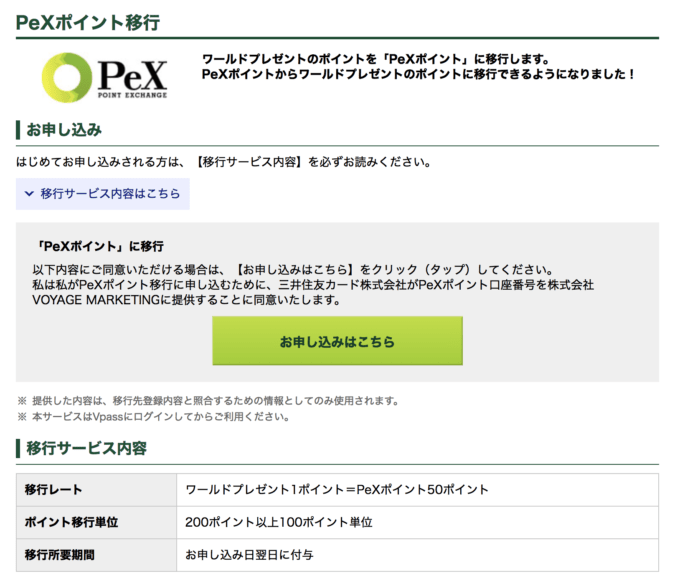Image resolution: width=680 pixels, height=581 pixels.
Task: Click the intro line starting ワールドプレゼントのポイントを
Action: 376,59
